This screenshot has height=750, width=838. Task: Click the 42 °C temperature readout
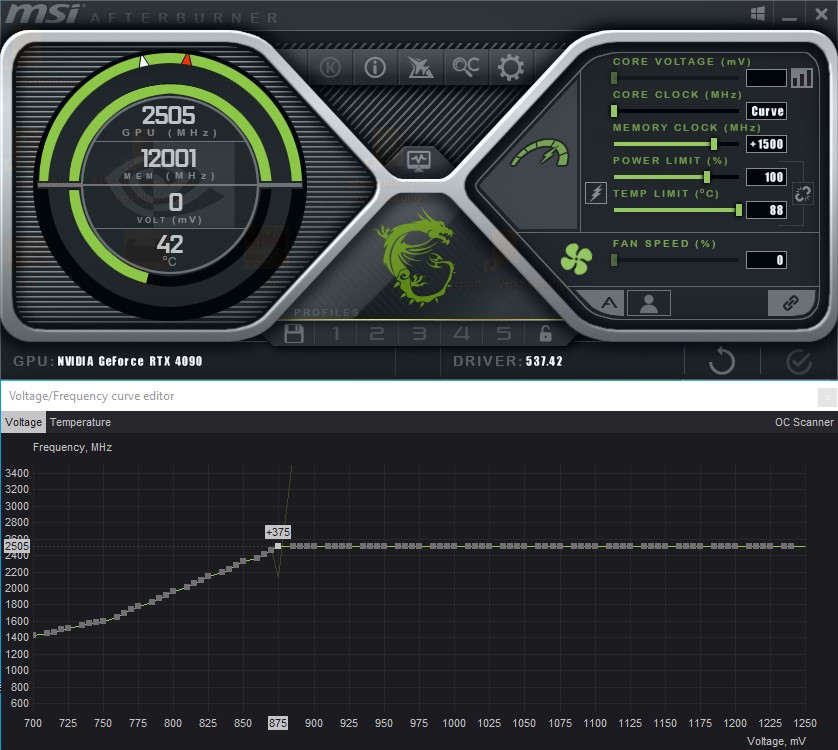pyautogui.click(x=170, y=245)
